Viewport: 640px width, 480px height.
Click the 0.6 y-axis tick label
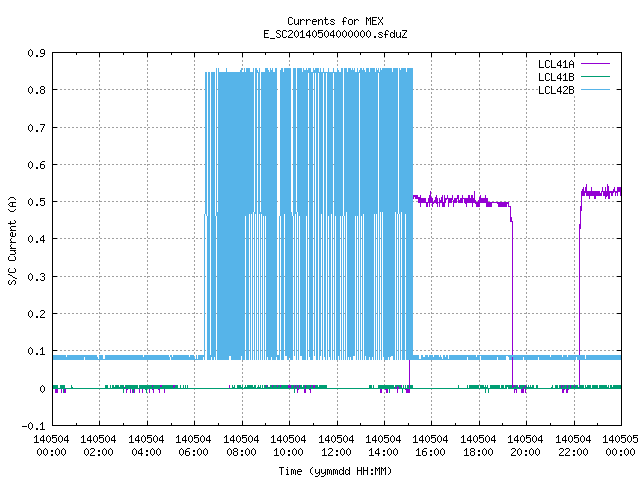[36, 164]
